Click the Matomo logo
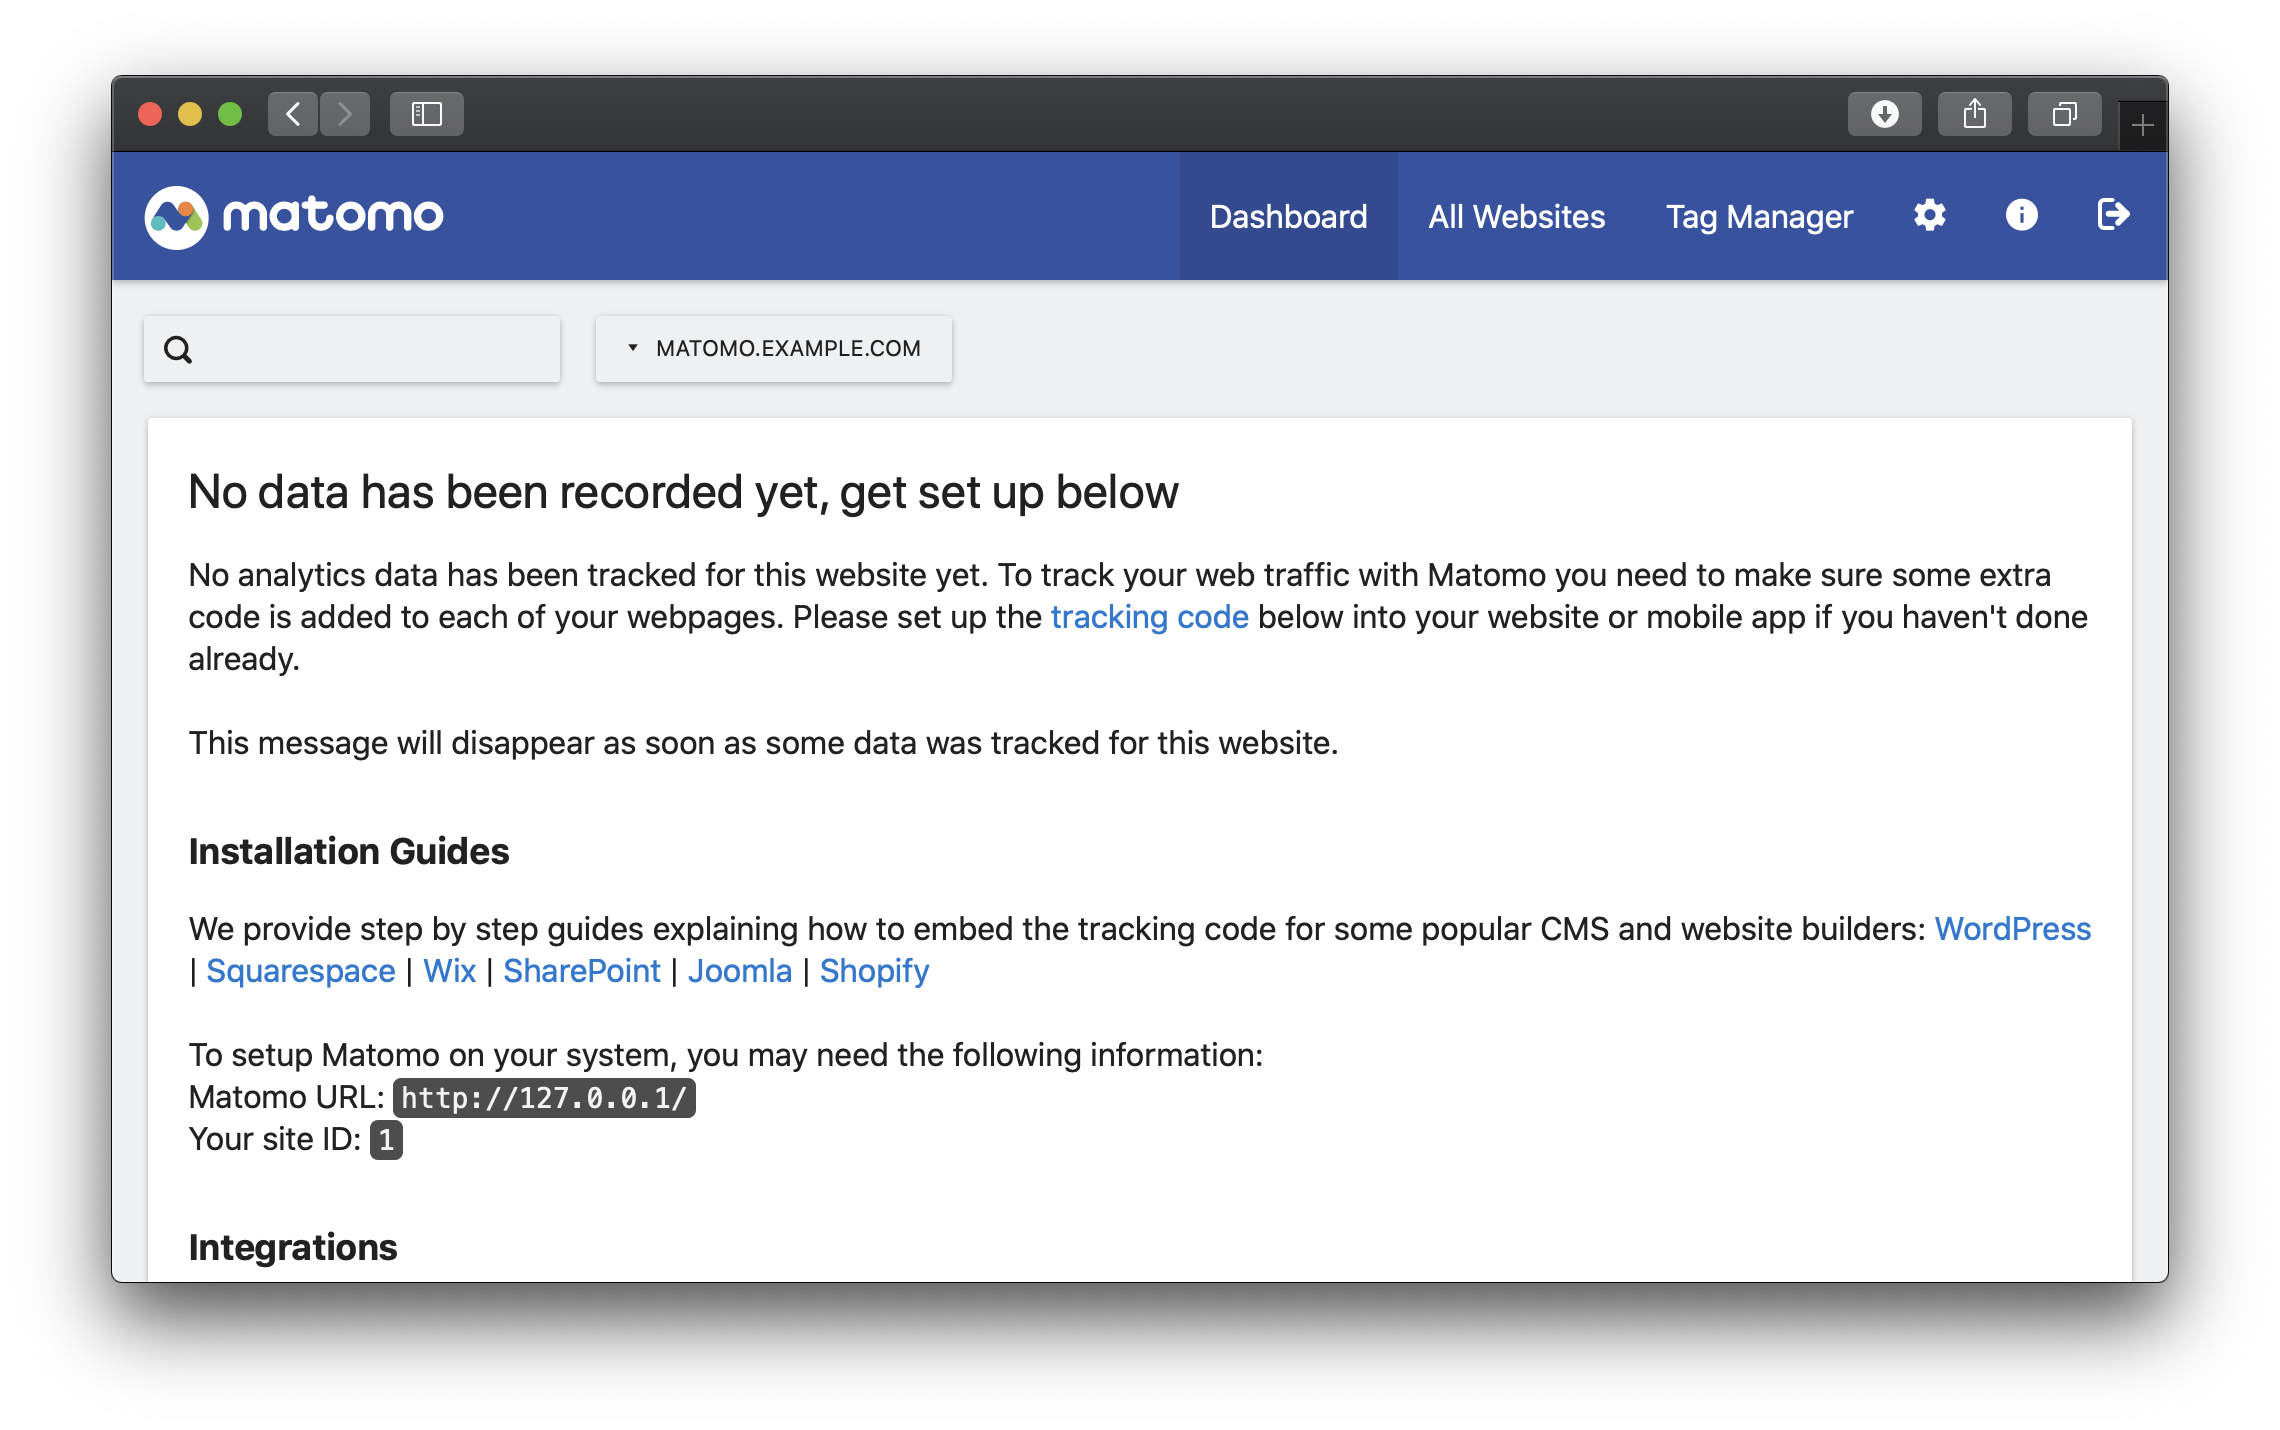 tap(294, 216)
